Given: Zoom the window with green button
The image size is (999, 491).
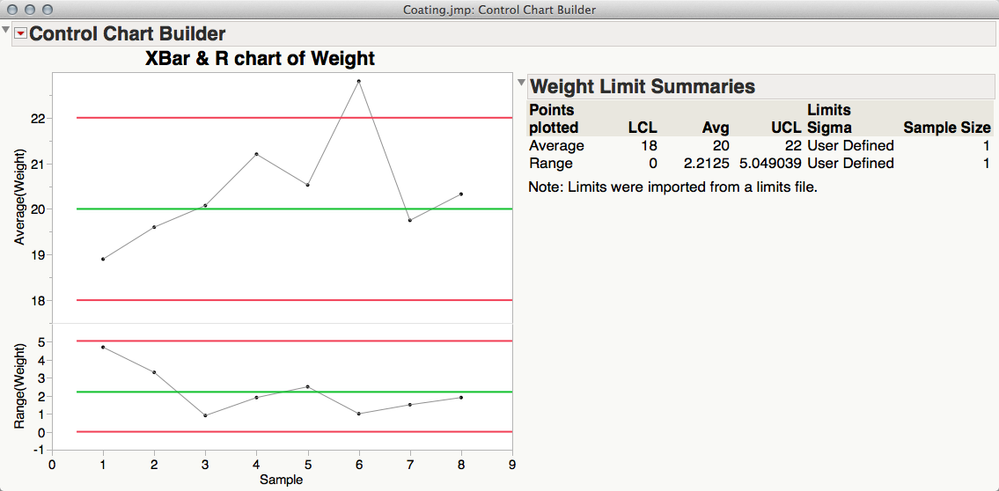Looking at the screenshot, I should click(x=47, y=9).
